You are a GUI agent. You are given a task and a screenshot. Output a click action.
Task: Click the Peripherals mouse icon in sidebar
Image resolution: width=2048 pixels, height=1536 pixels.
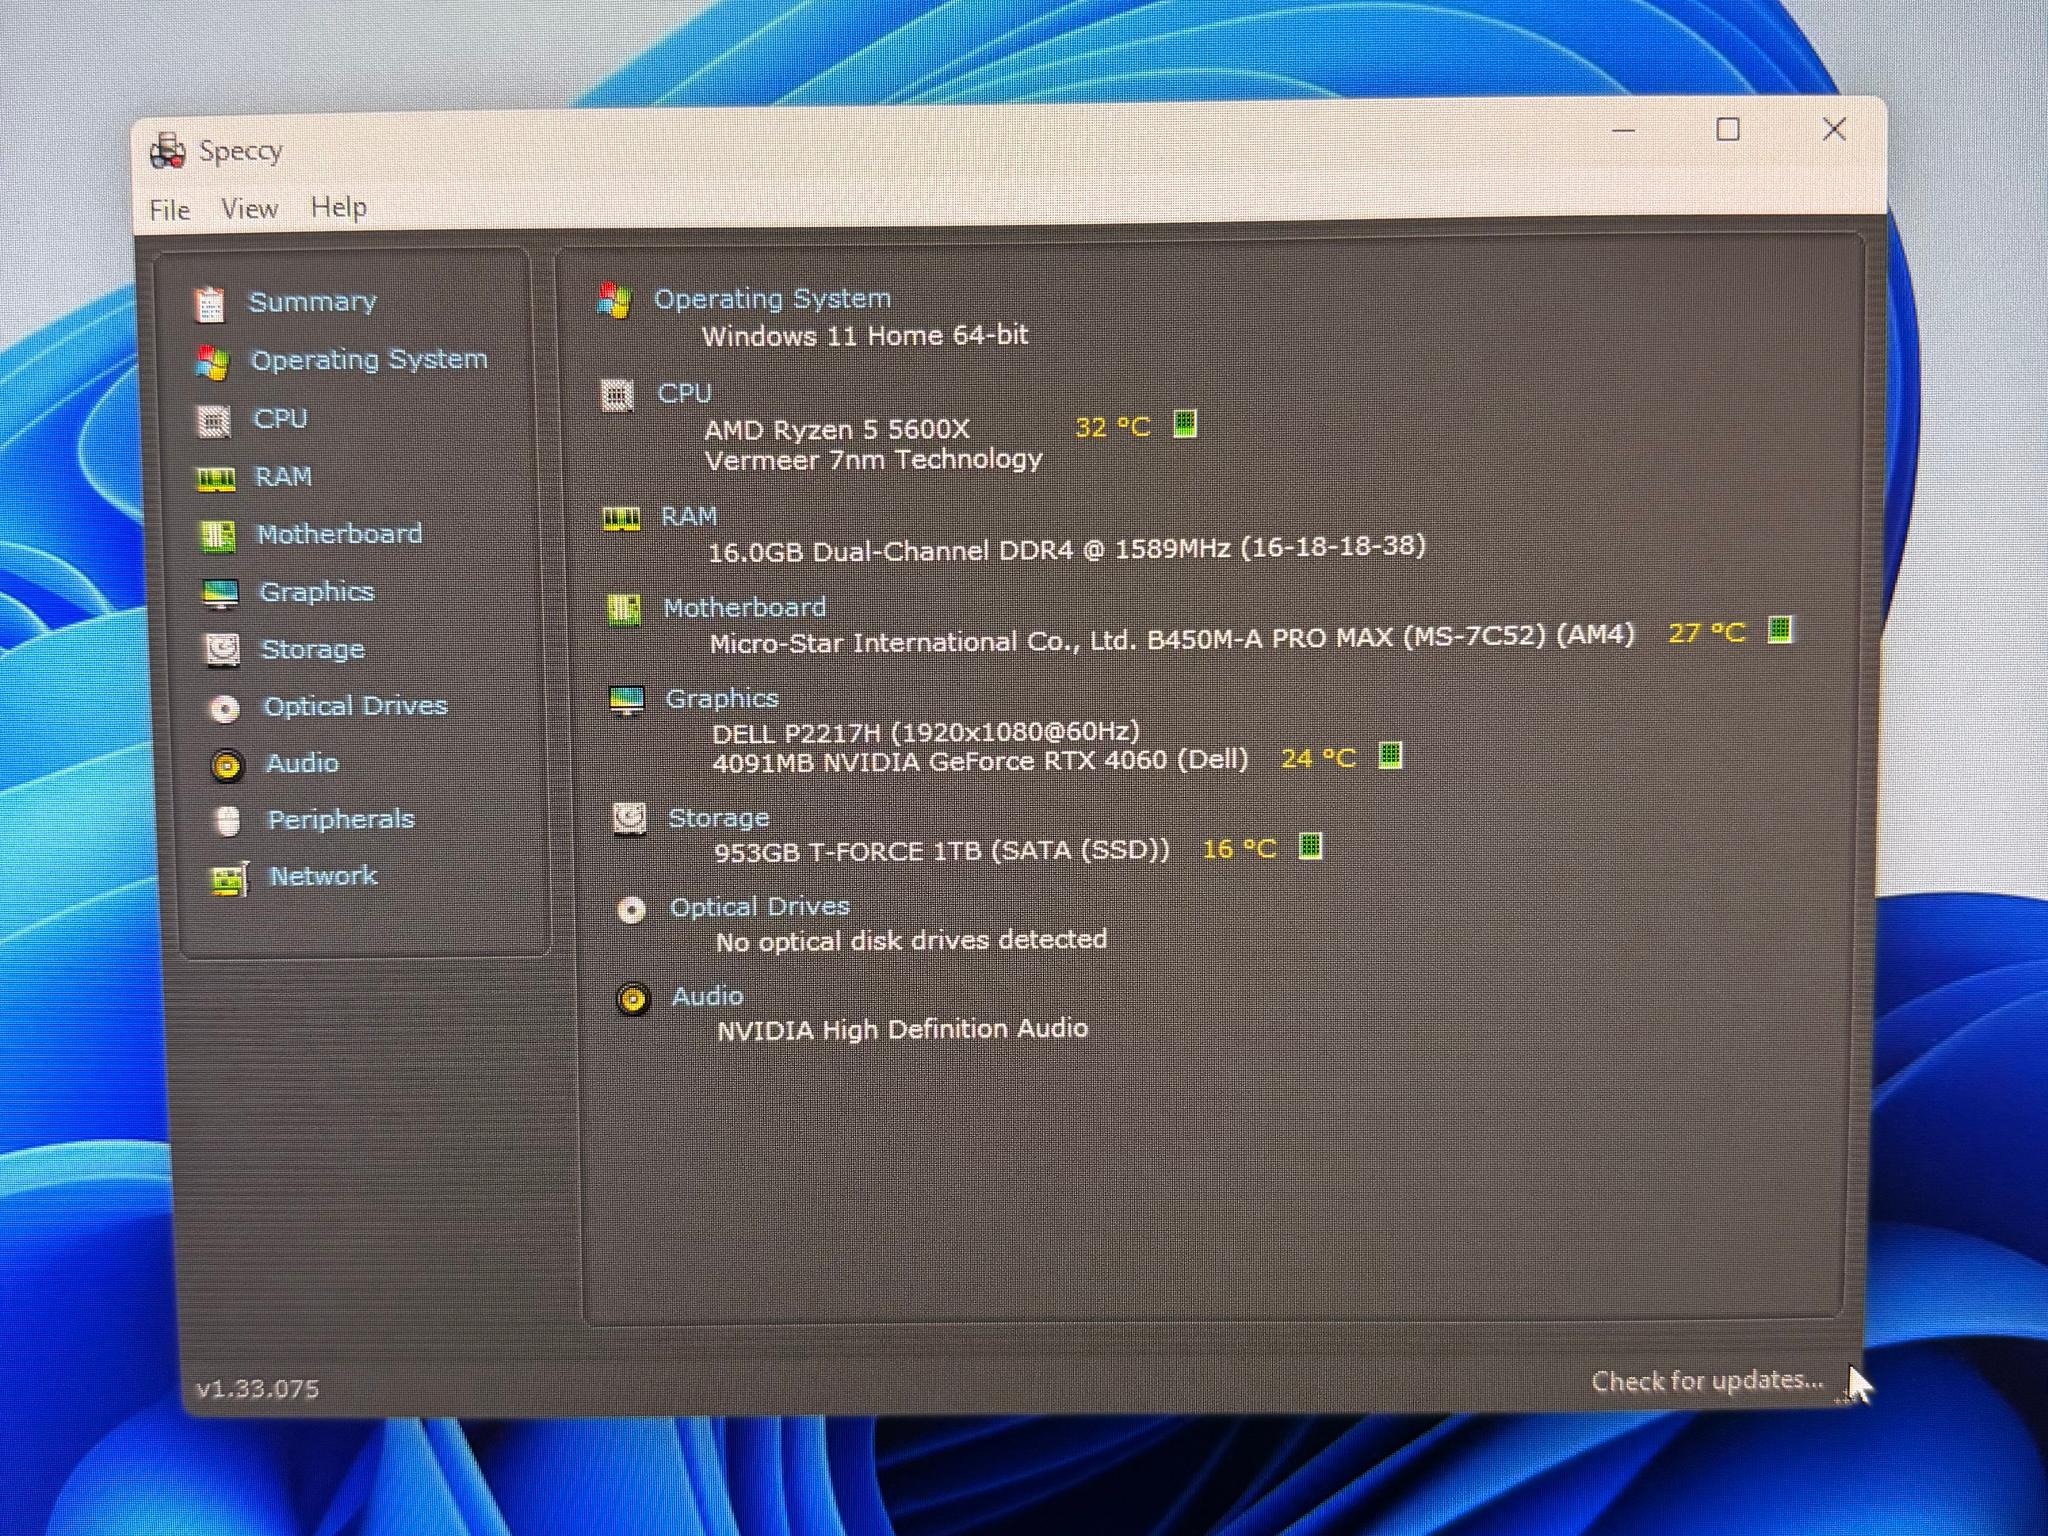pyautogui.click(x=228, y=822)
